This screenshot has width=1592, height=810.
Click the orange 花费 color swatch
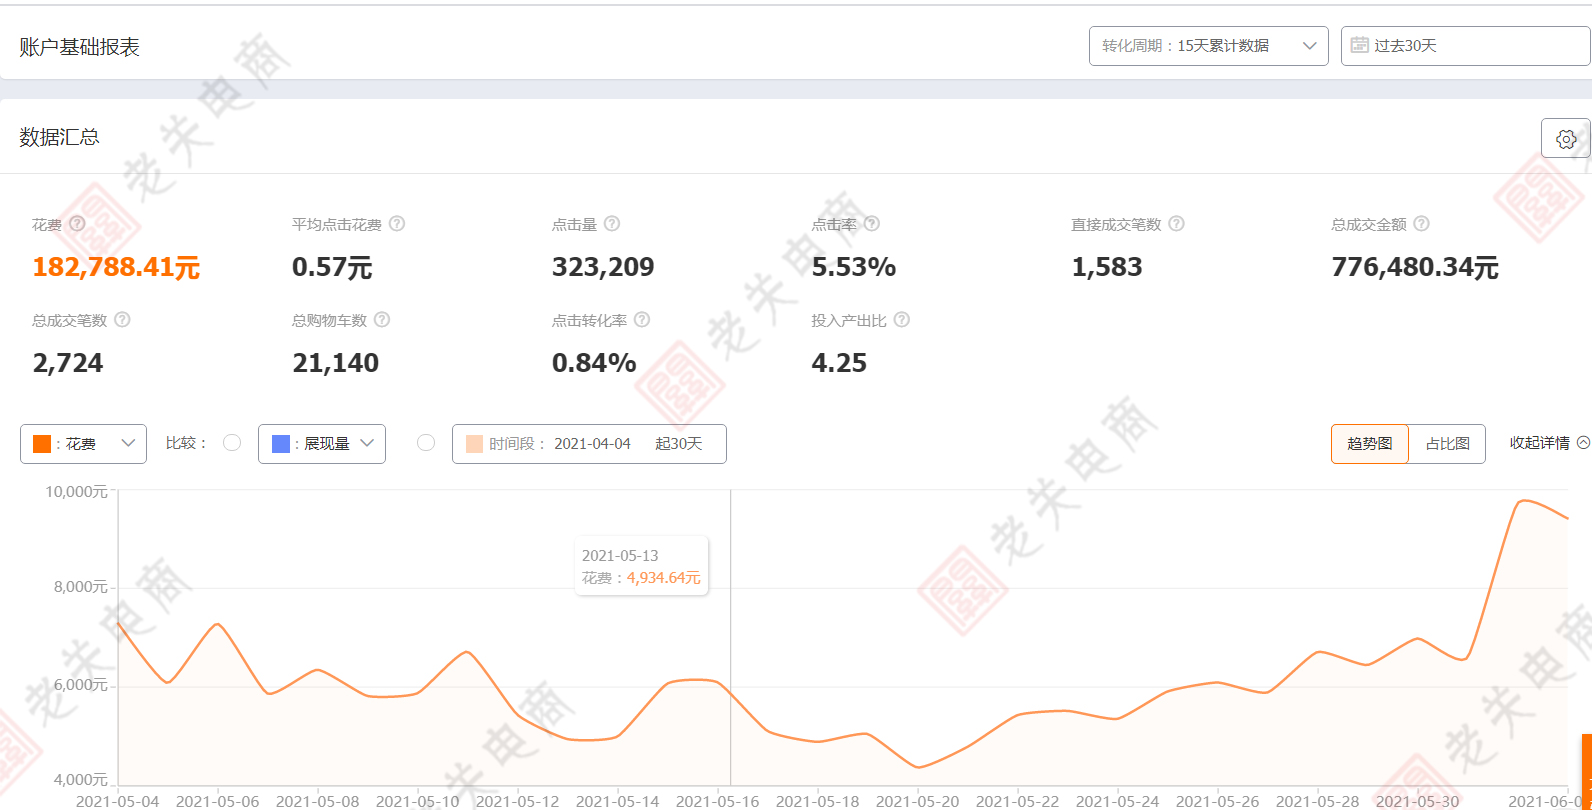click(42, 444)
